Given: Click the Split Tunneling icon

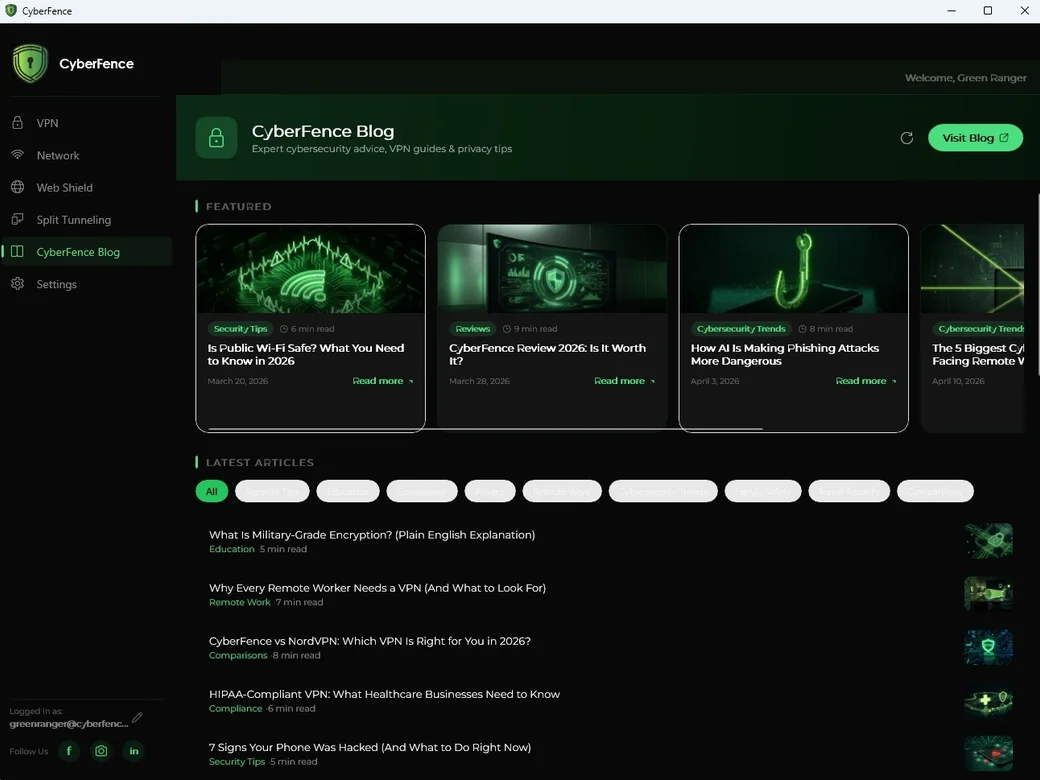Looking at the screenshot, I should click(x=18, y=219).
